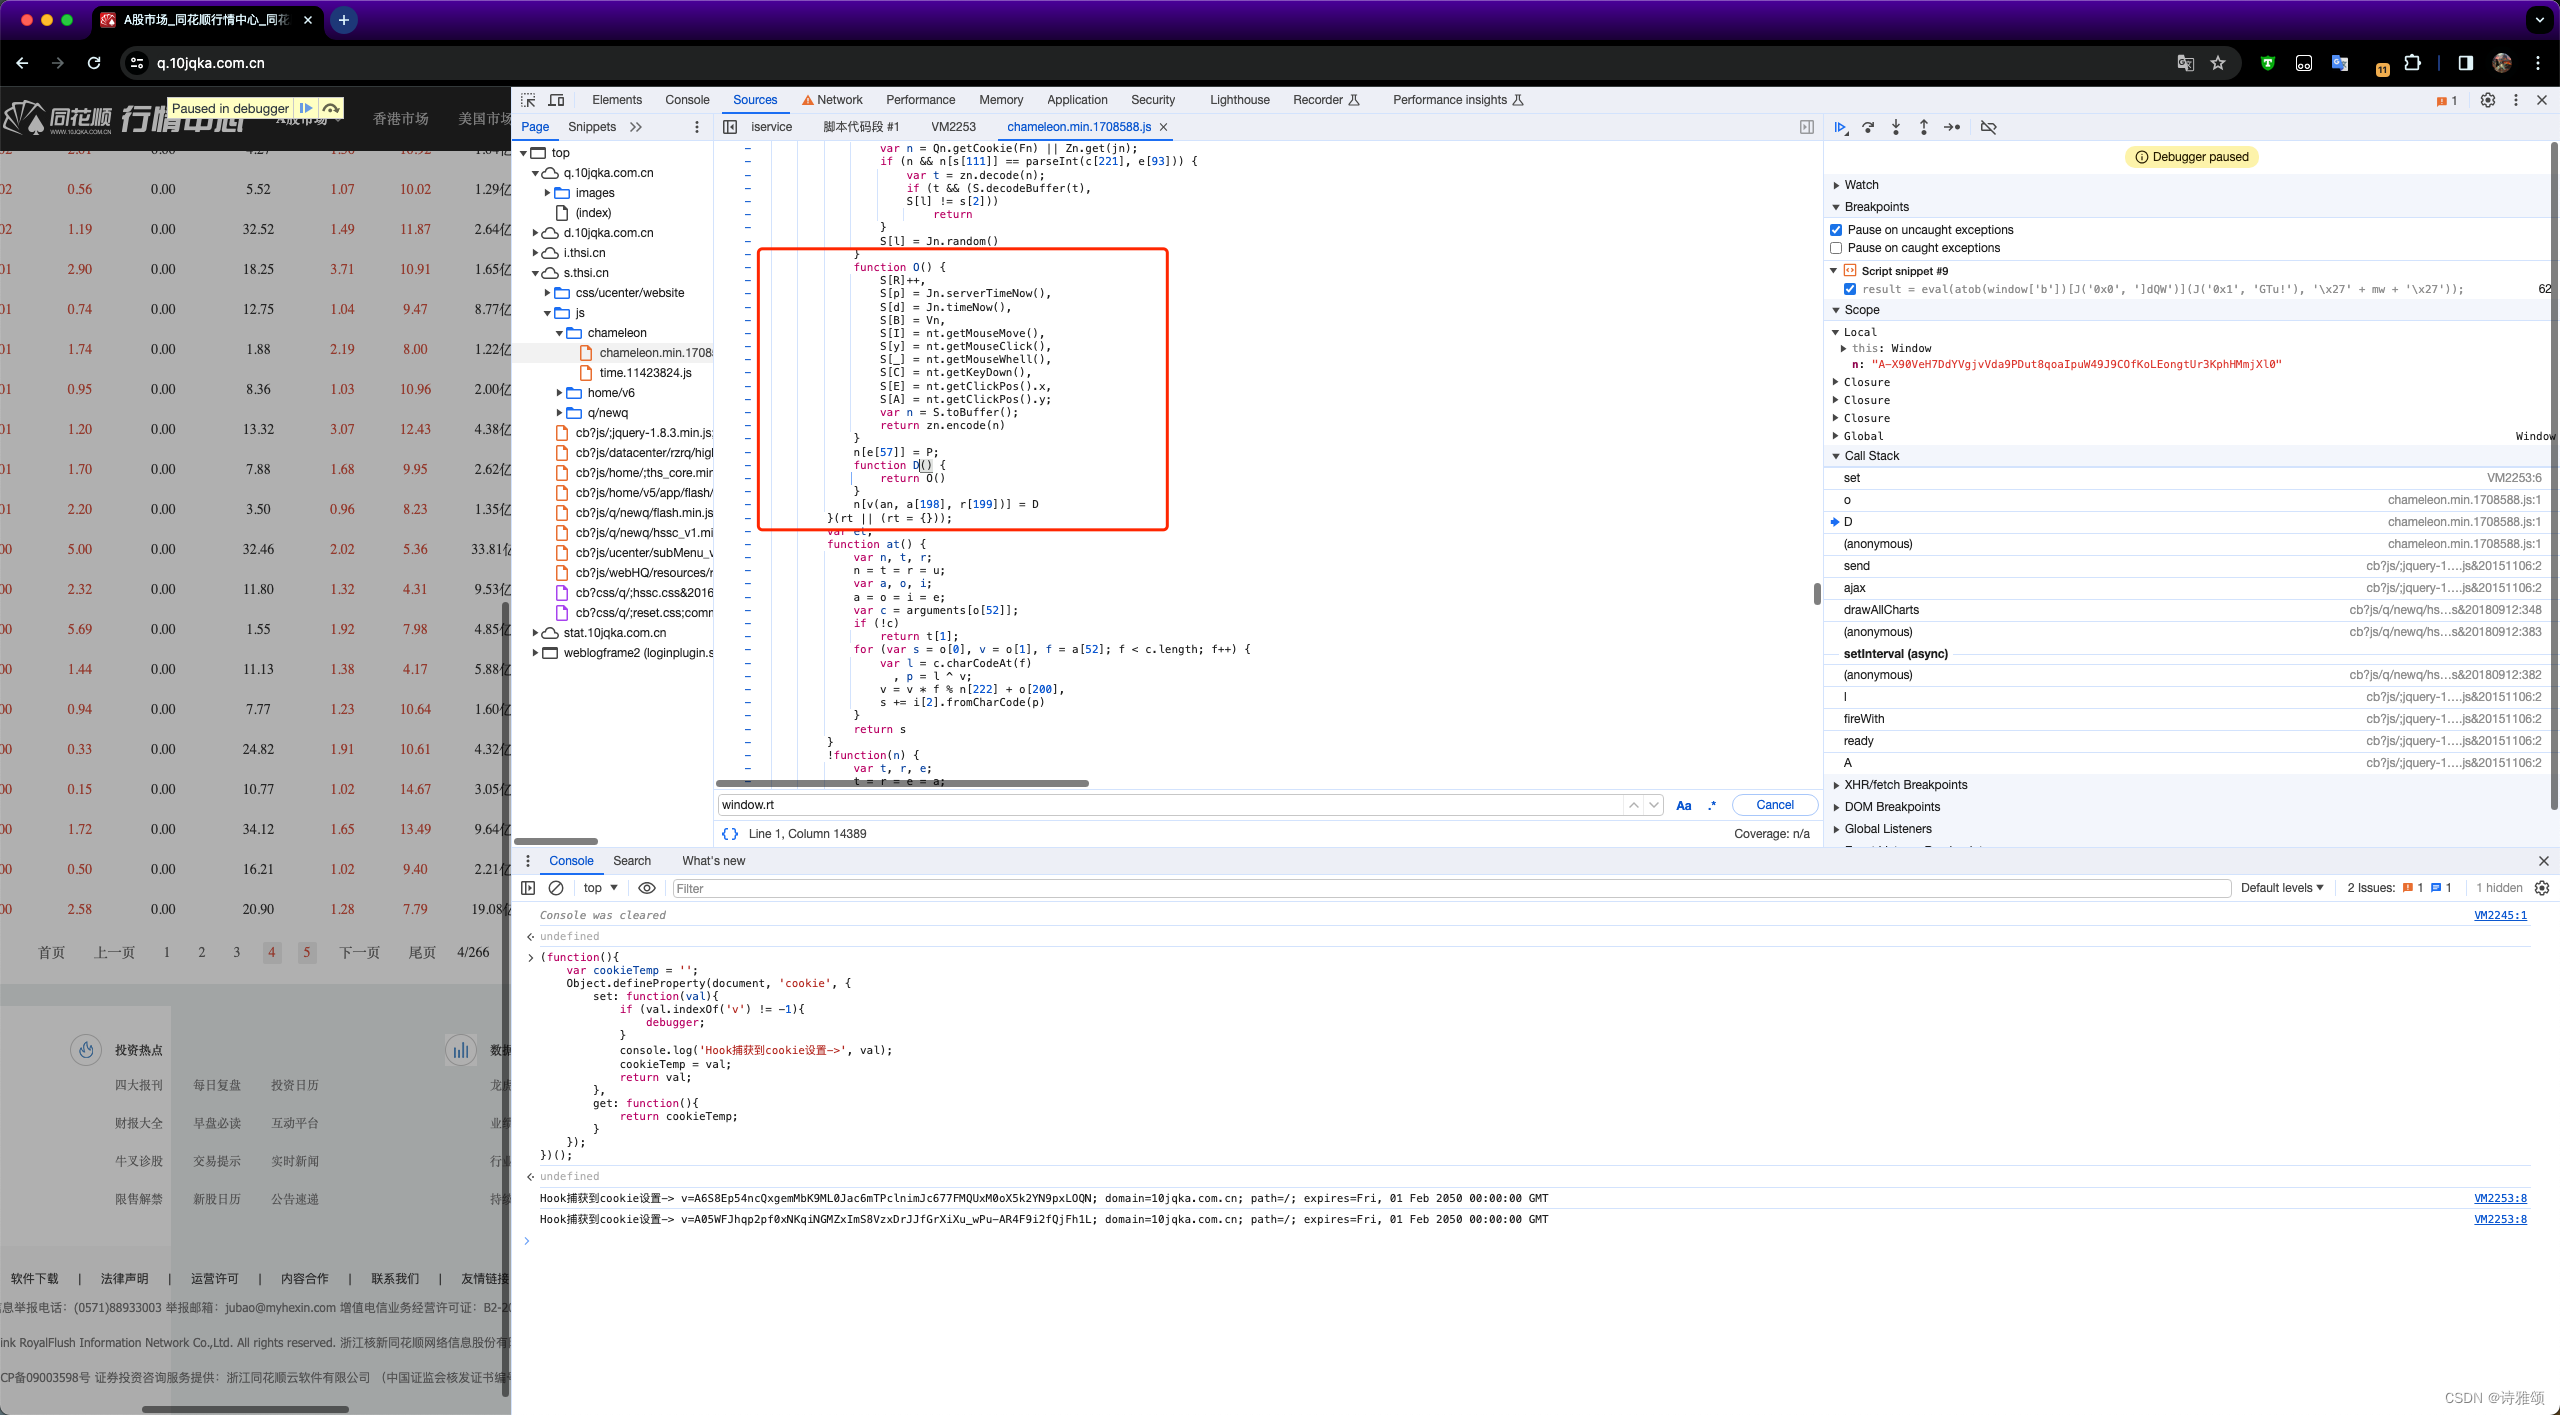Close the console drawer

coord(2544,861)
